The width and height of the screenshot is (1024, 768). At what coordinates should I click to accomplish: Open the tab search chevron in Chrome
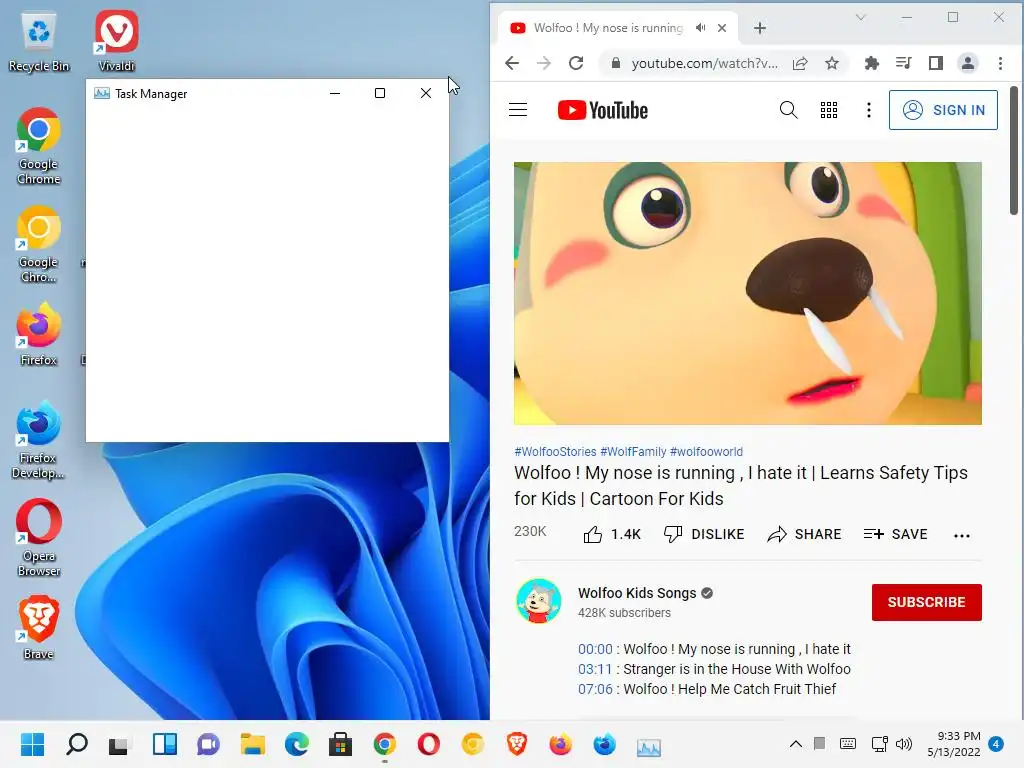[x=861, y=18]
